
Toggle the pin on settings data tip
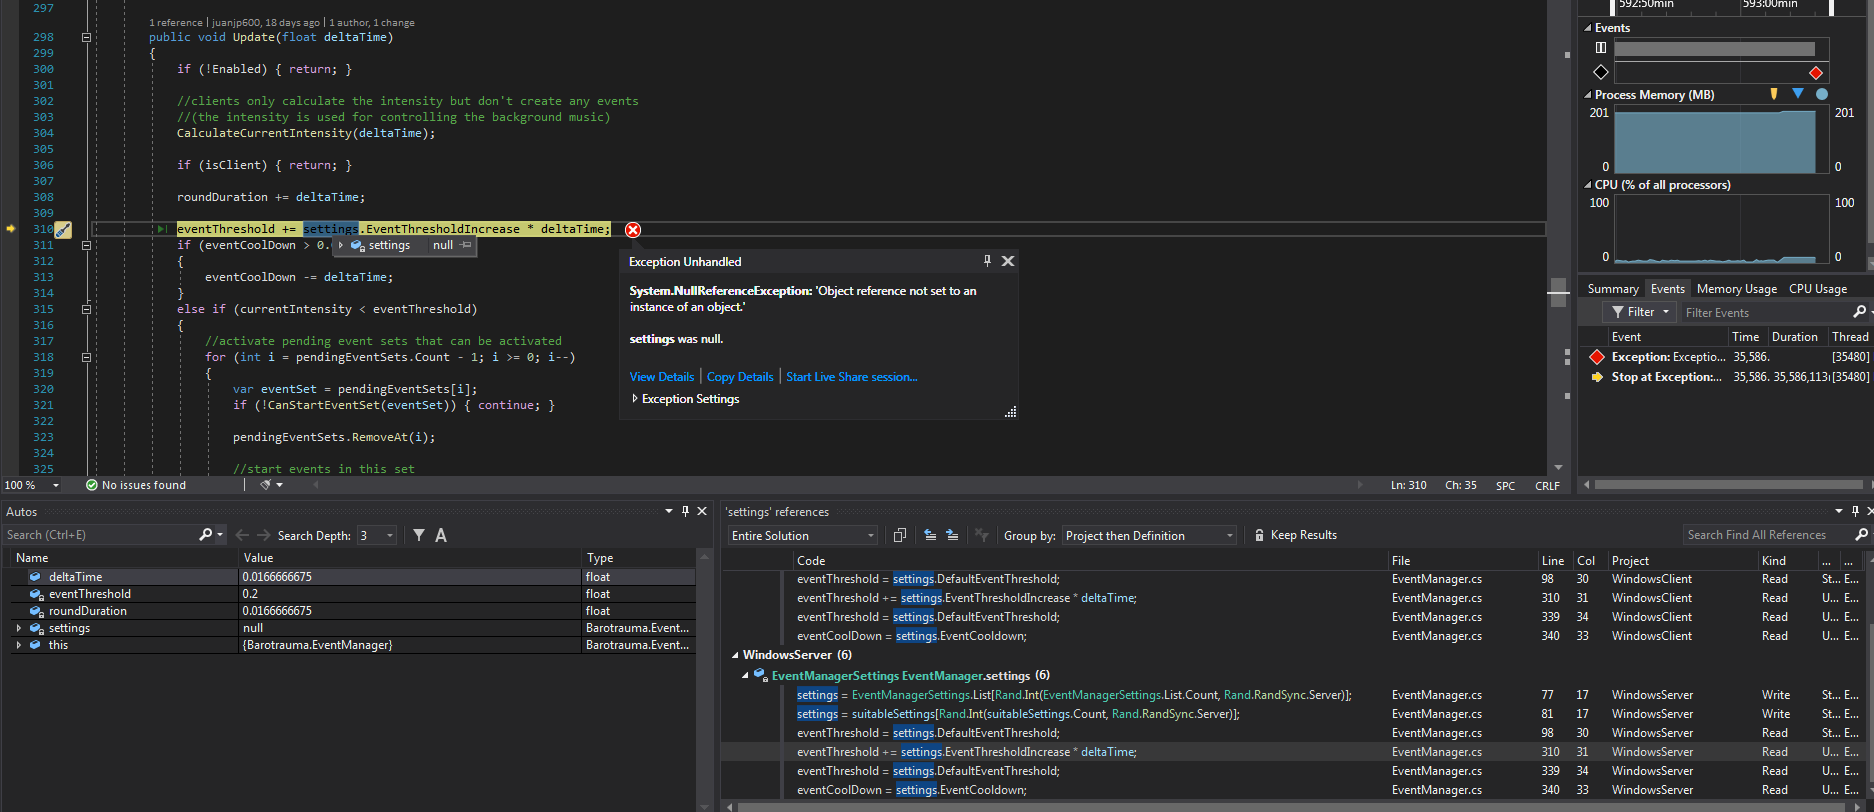[465, 245]
